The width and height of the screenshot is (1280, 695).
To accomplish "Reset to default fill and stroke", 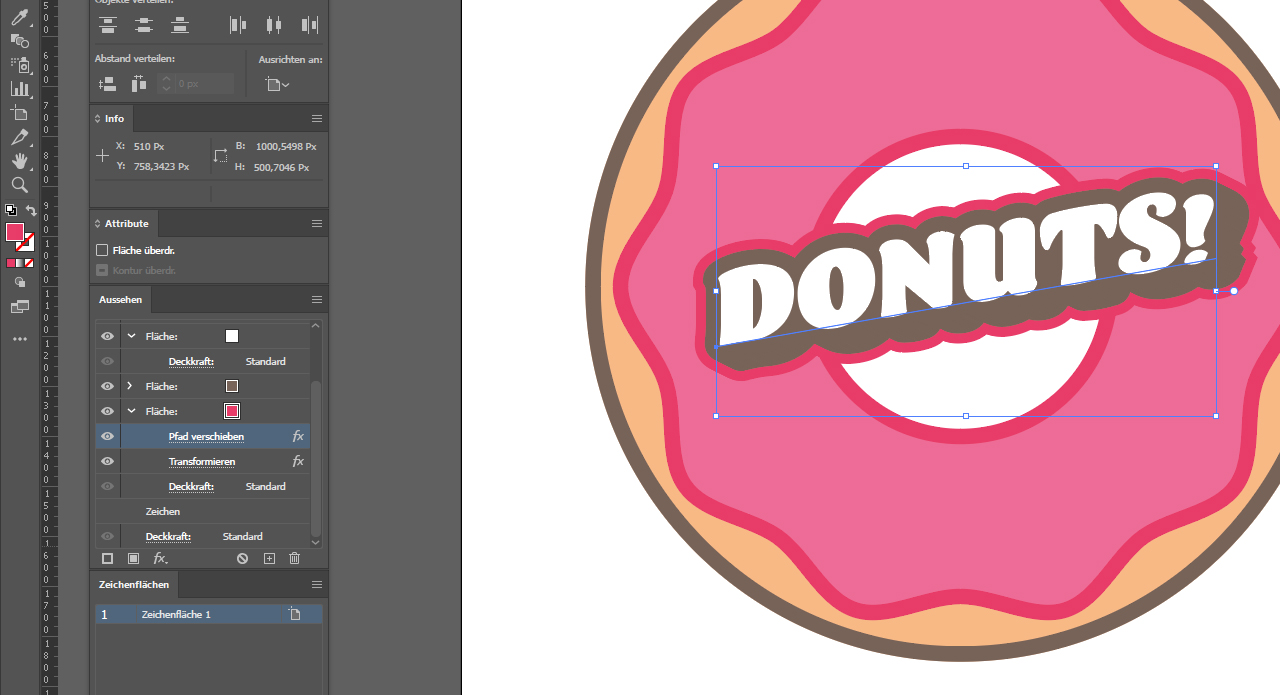I will pyautogui.click(x=10, y=210).
